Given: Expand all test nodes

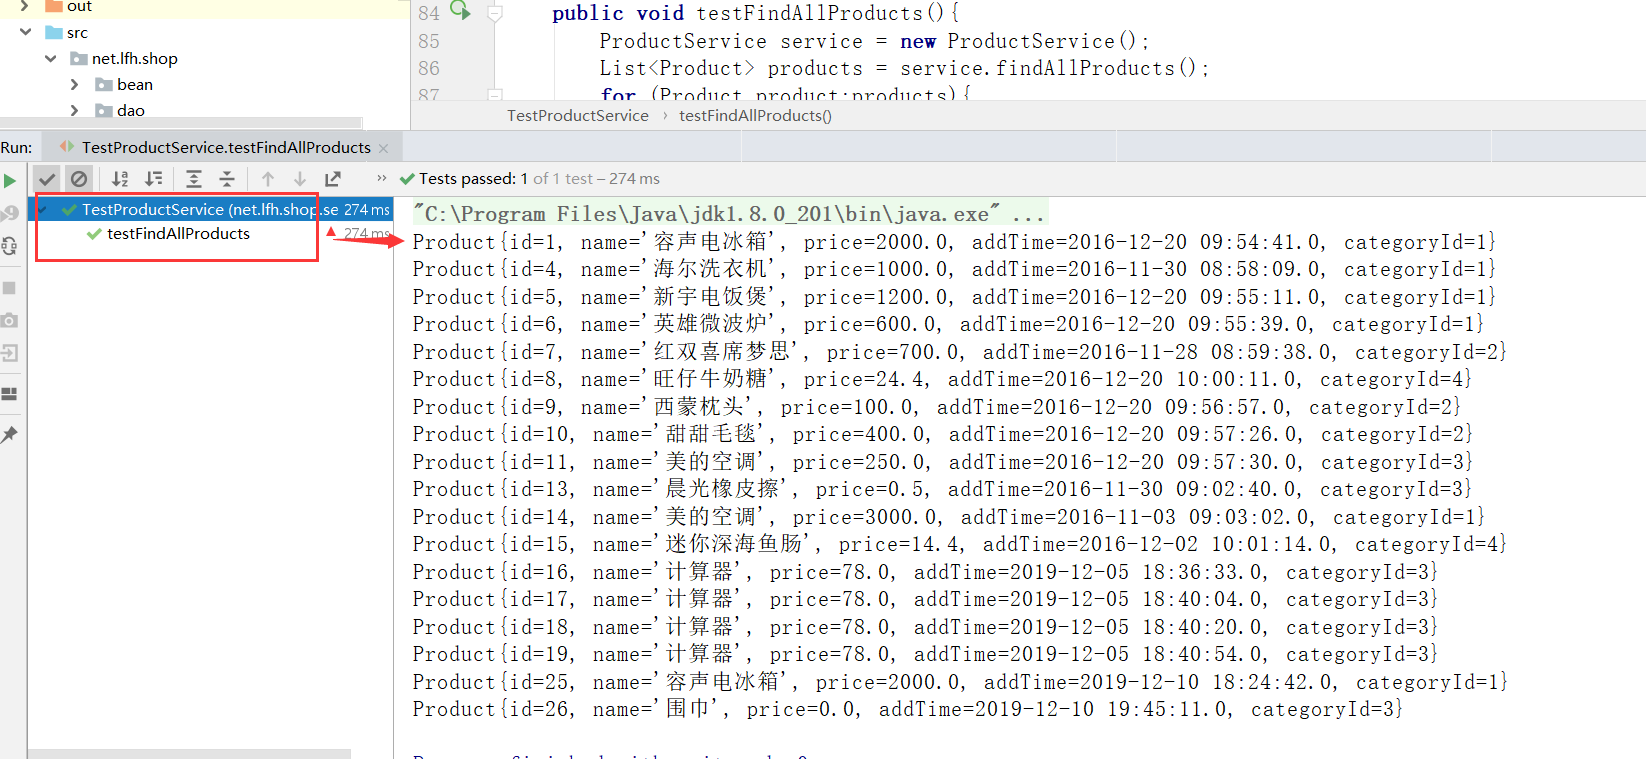Looking at the screenshot, I should point(194,179).
